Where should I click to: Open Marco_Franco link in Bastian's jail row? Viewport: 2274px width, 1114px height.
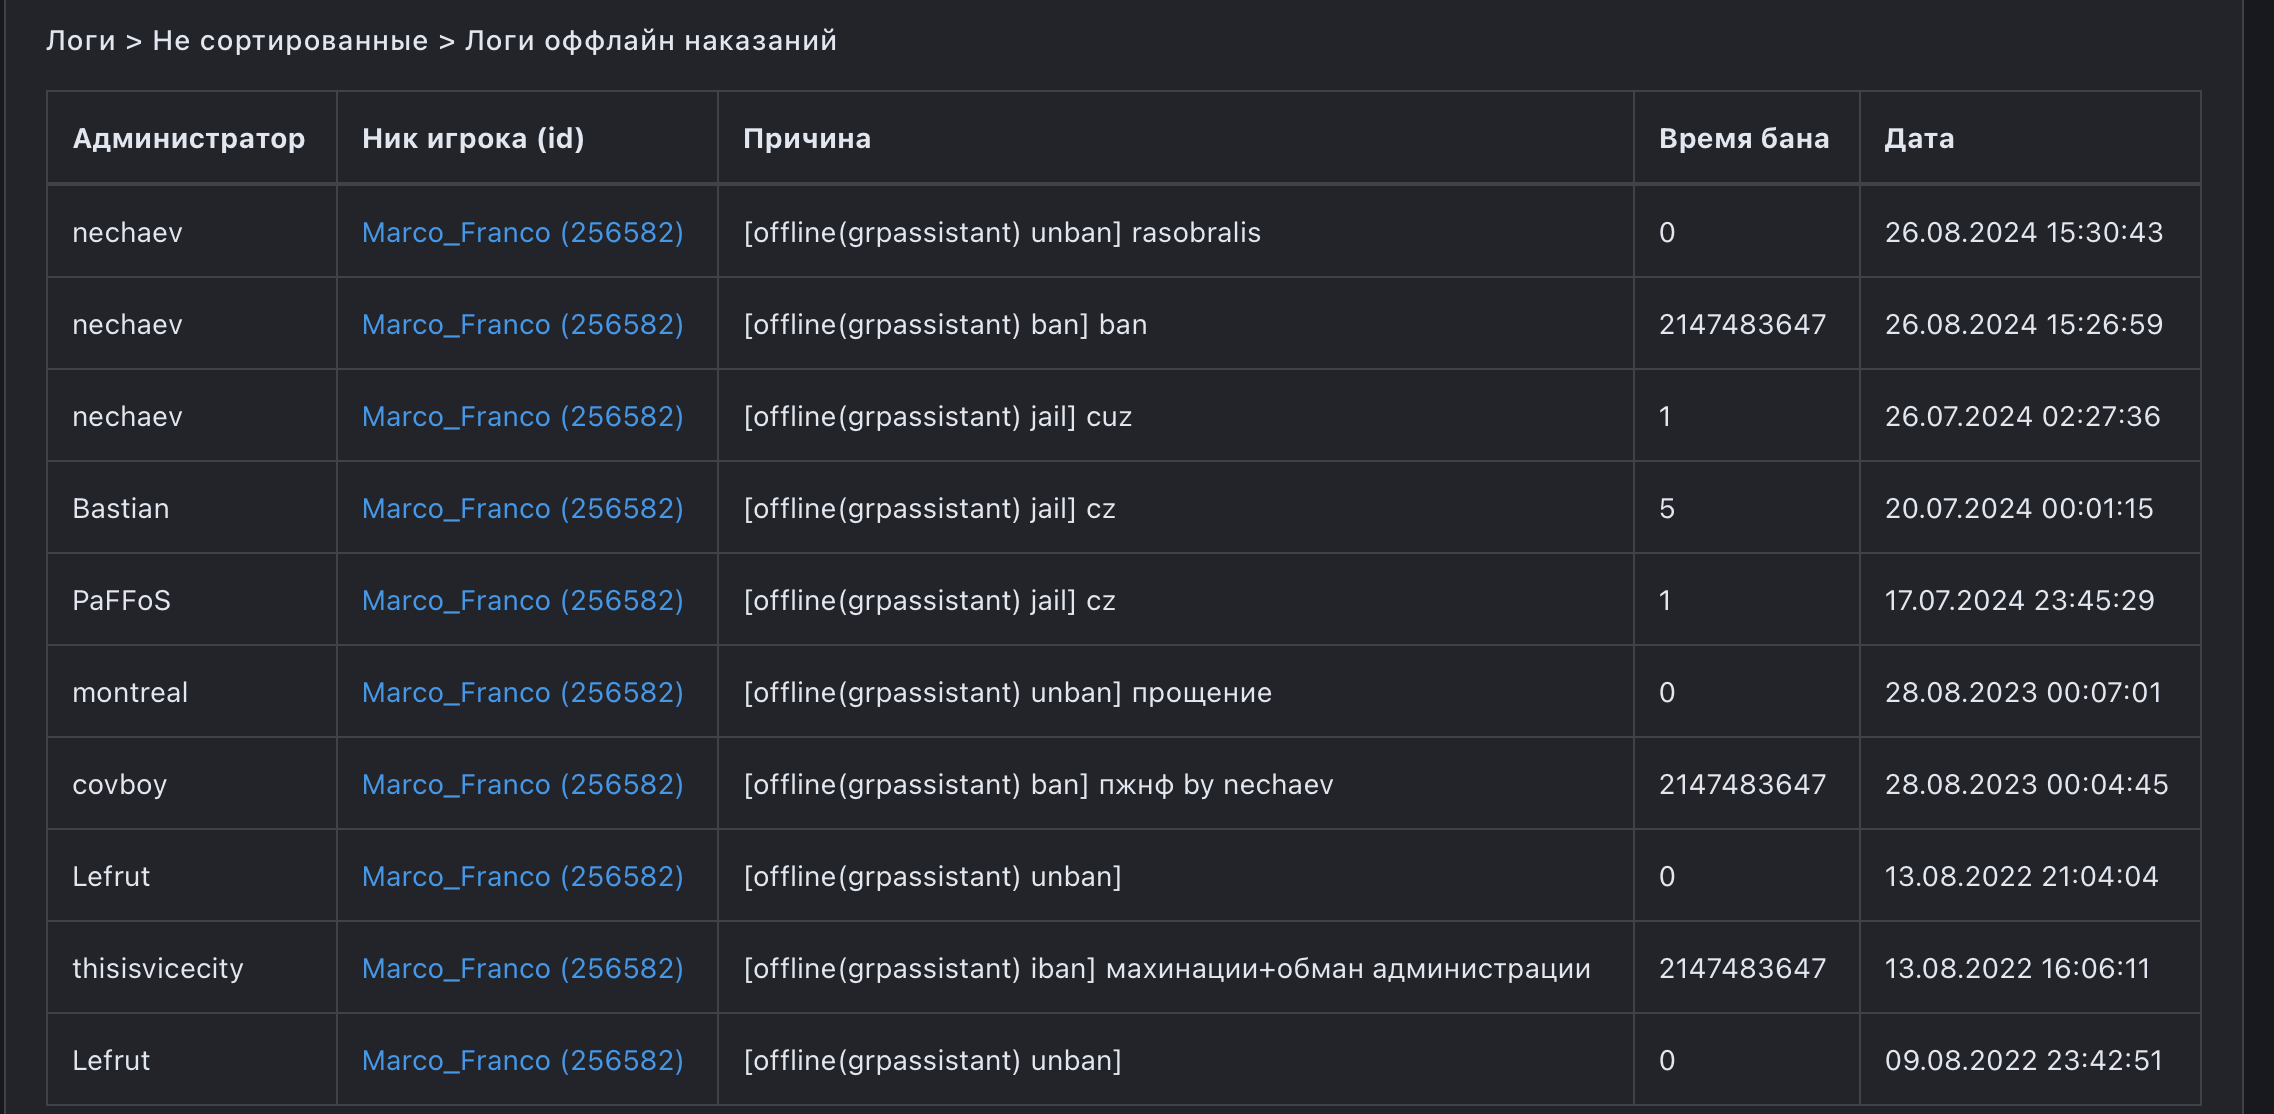[522, 509]
